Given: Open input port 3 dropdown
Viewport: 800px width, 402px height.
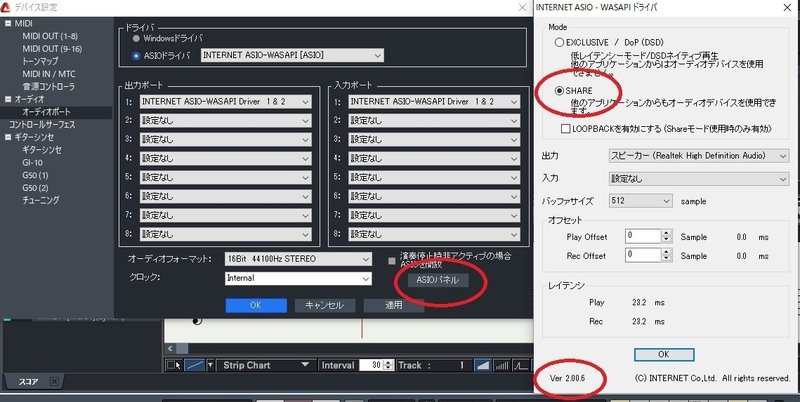Looking at the screenshot, I should [x=434, y=139].
